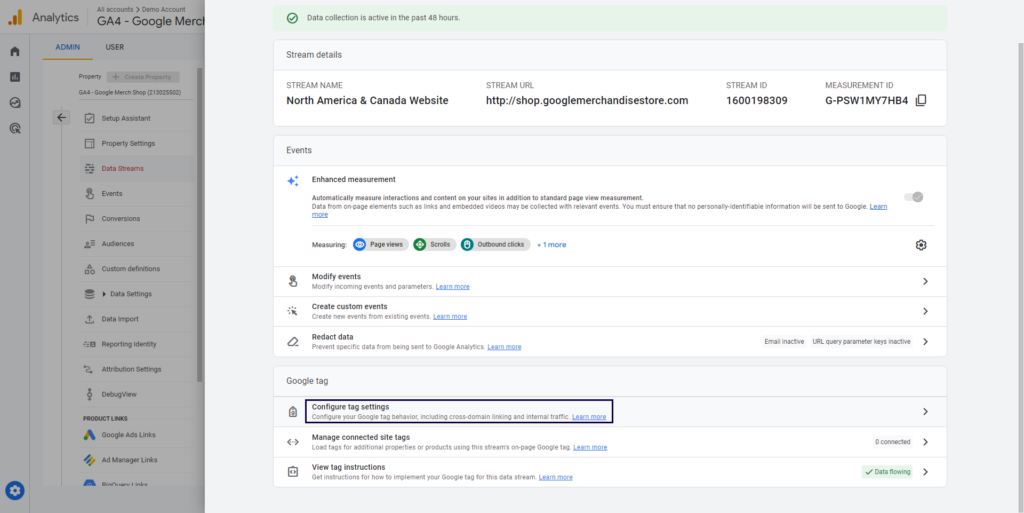
Task: Click the Setup Assistant icon
Action: click(x=89, y=118)
